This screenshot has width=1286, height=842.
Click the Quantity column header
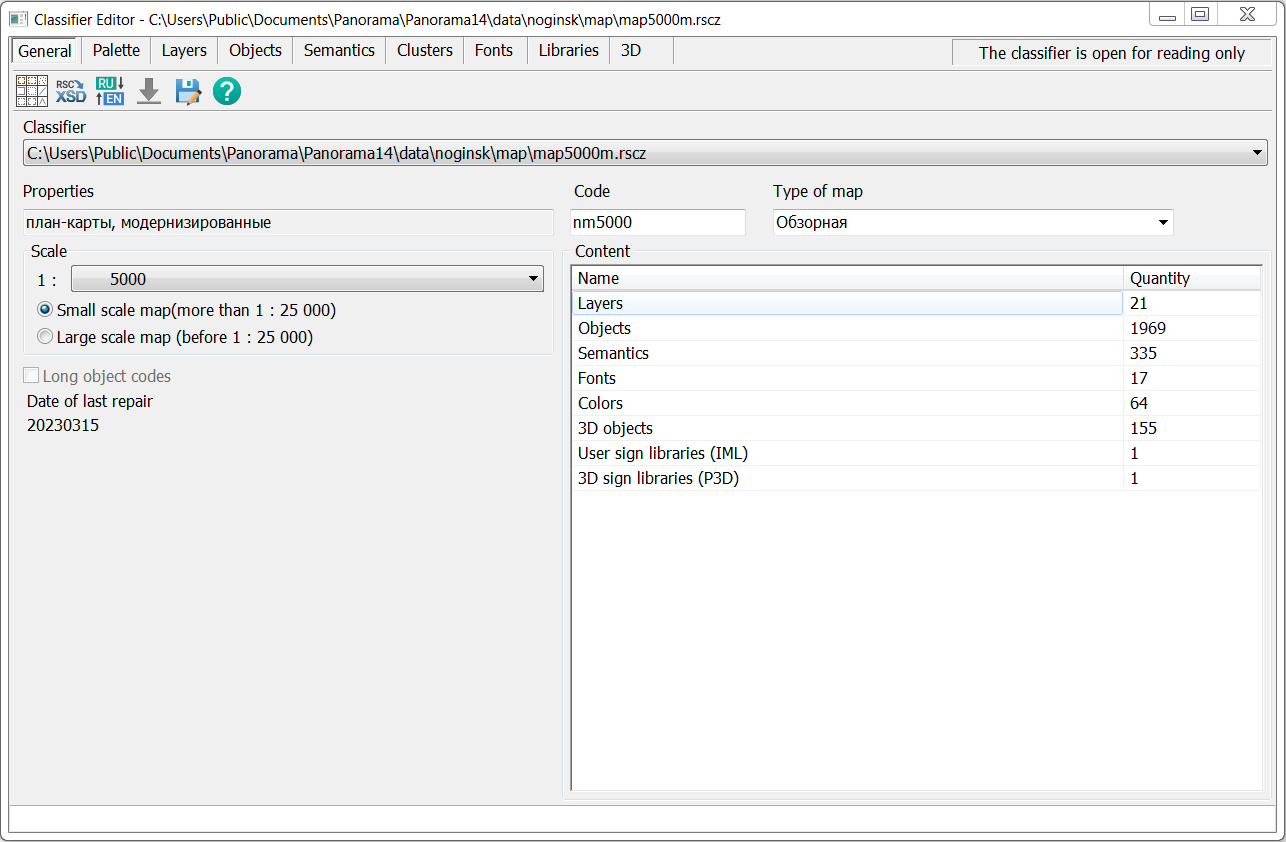tap(1192, 278)
